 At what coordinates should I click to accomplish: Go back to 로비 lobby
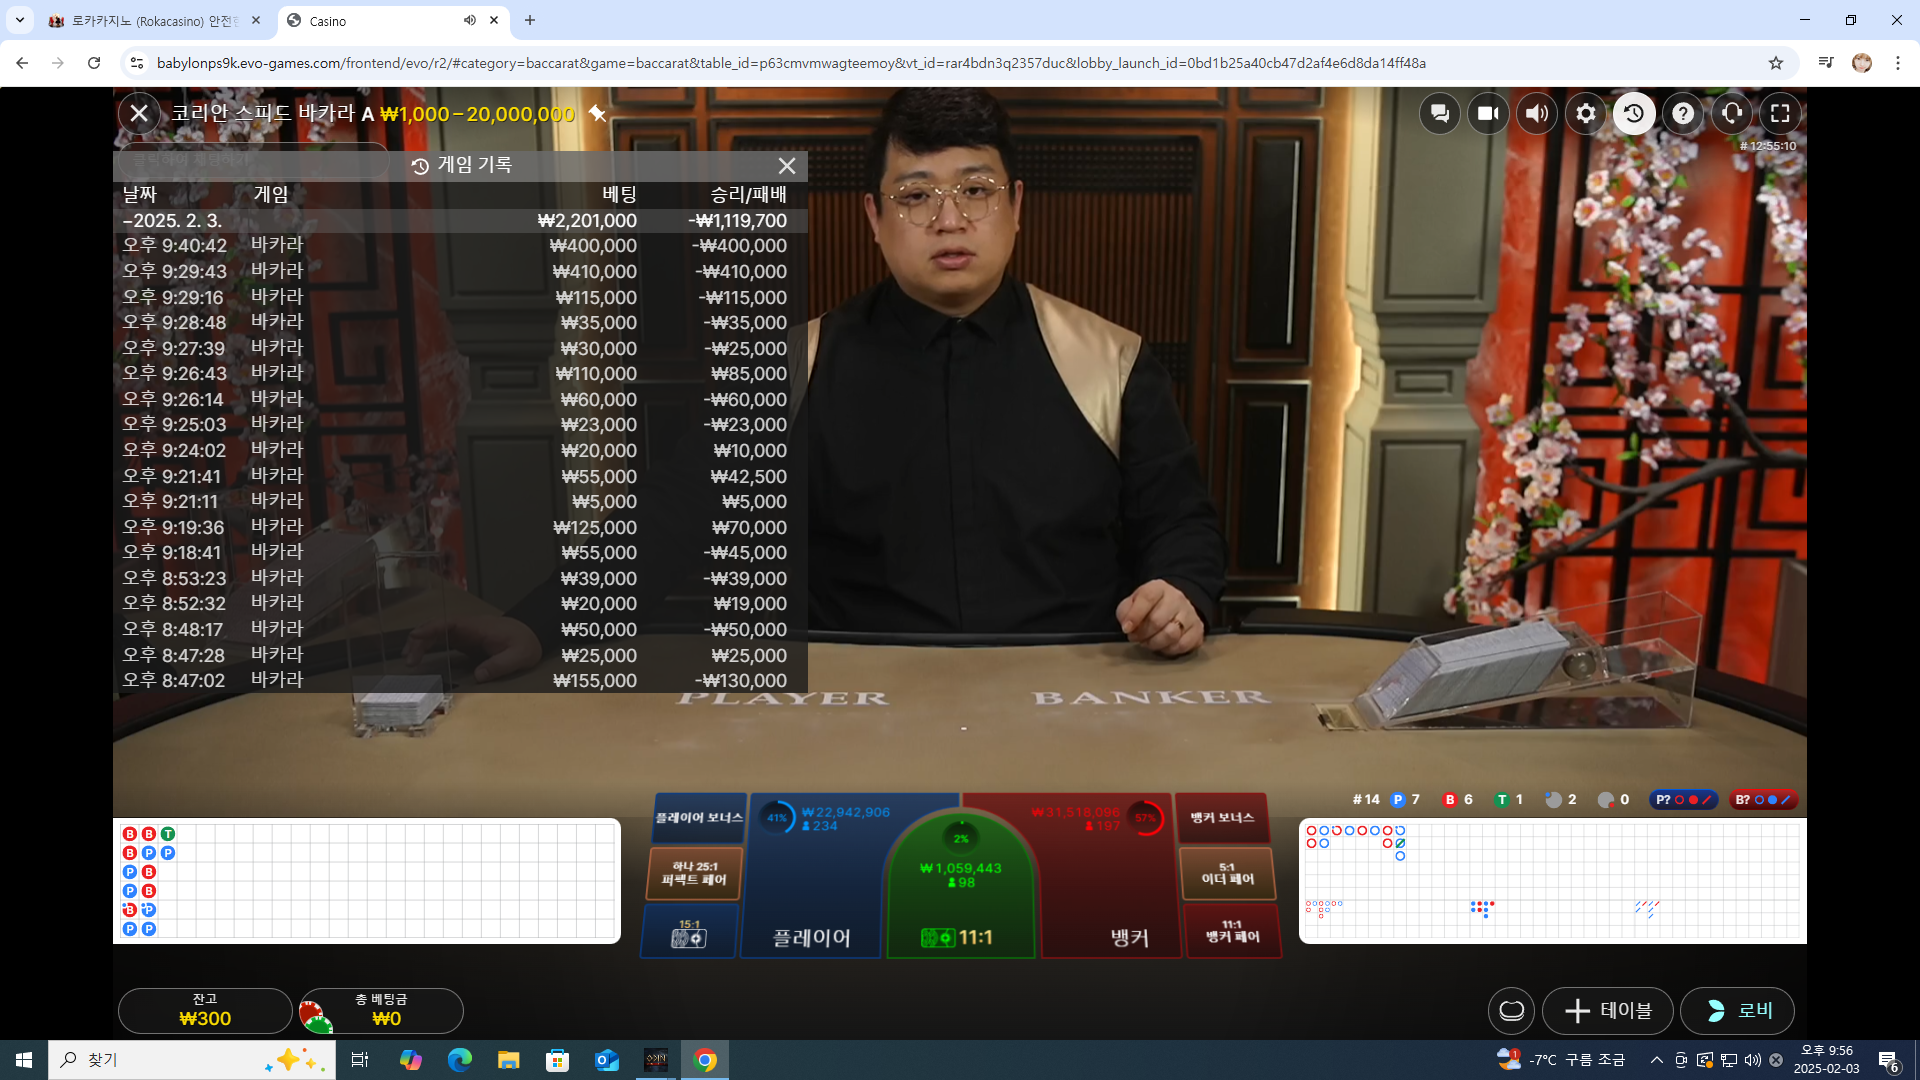pos(1738,1011)
